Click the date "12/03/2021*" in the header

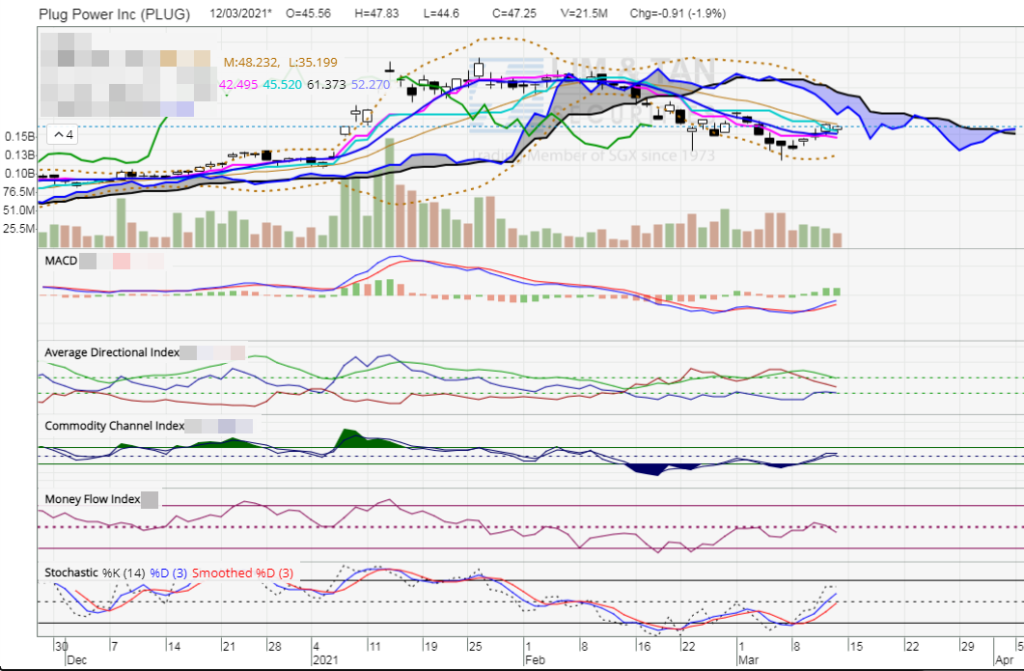point(240,13)
